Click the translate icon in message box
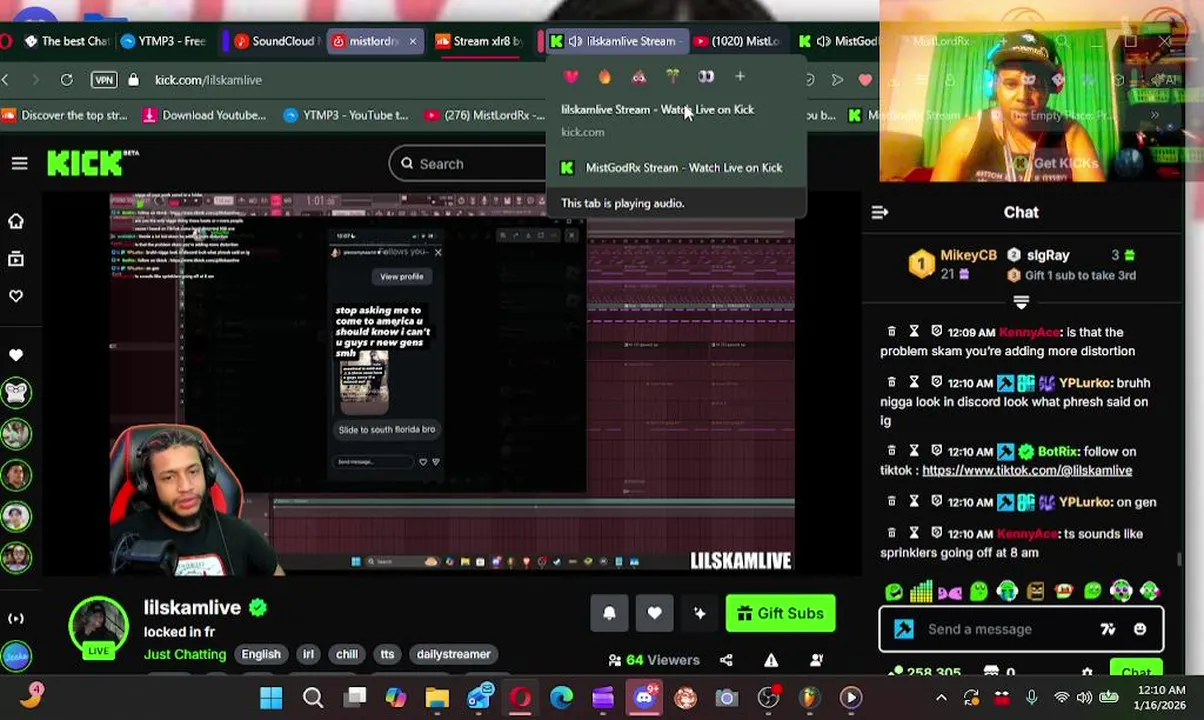The height and width of the screenshot is (720, 1204). tap(1107, 629)
